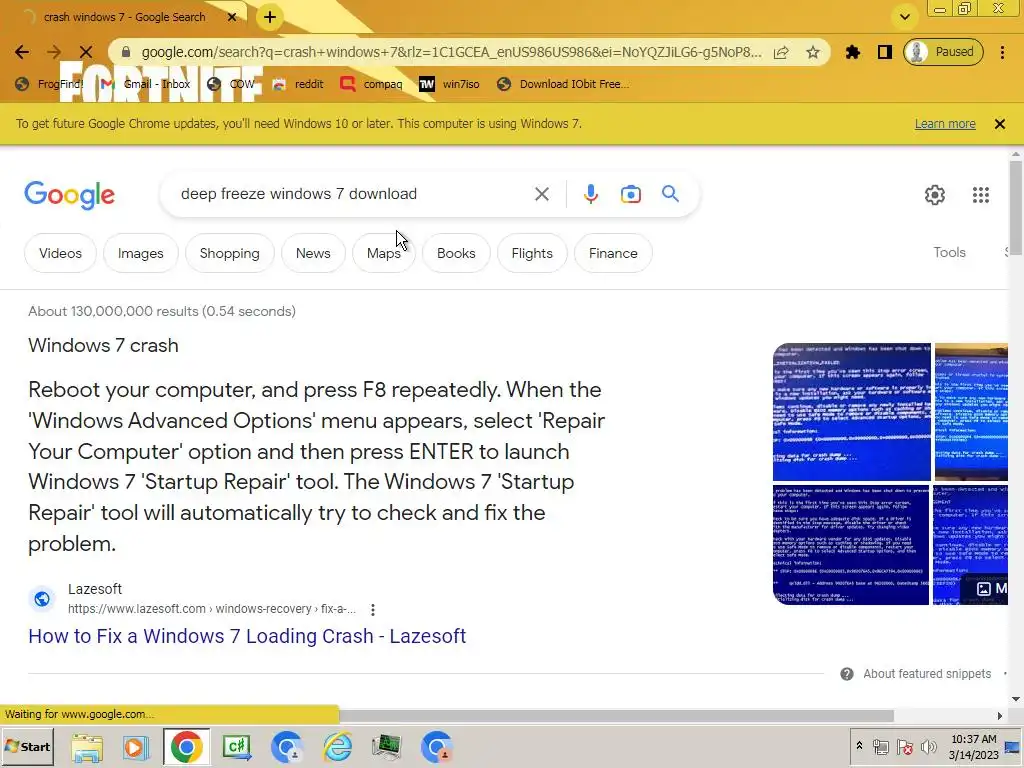This screenshot has height=768, width=1024.
Task: Open Chrome's three-dot menu
Action: (x=1002, y=52)
